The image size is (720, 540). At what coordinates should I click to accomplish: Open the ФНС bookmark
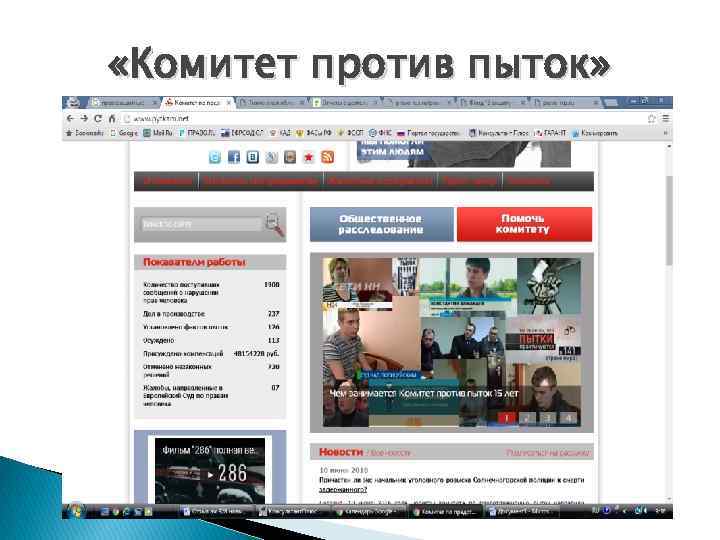pyautogui.click(x=381, y=133)
